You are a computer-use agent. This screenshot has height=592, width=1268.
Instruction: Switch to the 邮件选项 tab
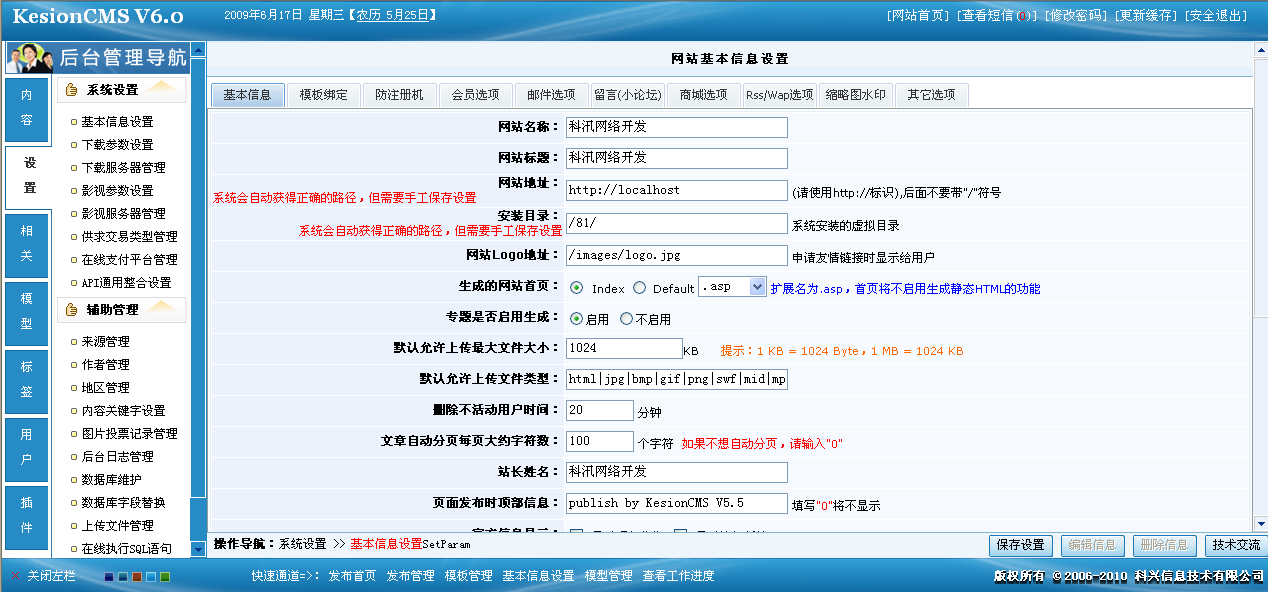point(551,95)
